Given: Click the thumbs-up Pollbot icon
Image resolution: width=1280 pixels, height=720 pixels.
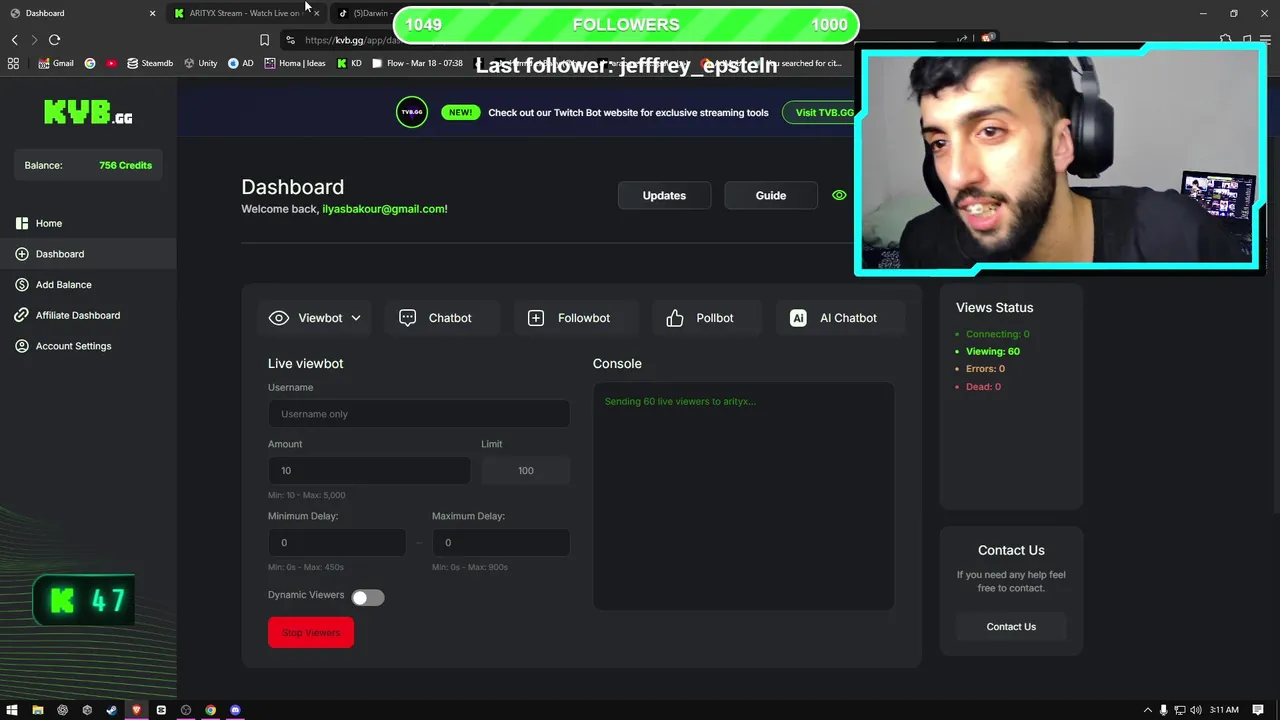Looking at the screenshot, I should click(x=675, y=318).
